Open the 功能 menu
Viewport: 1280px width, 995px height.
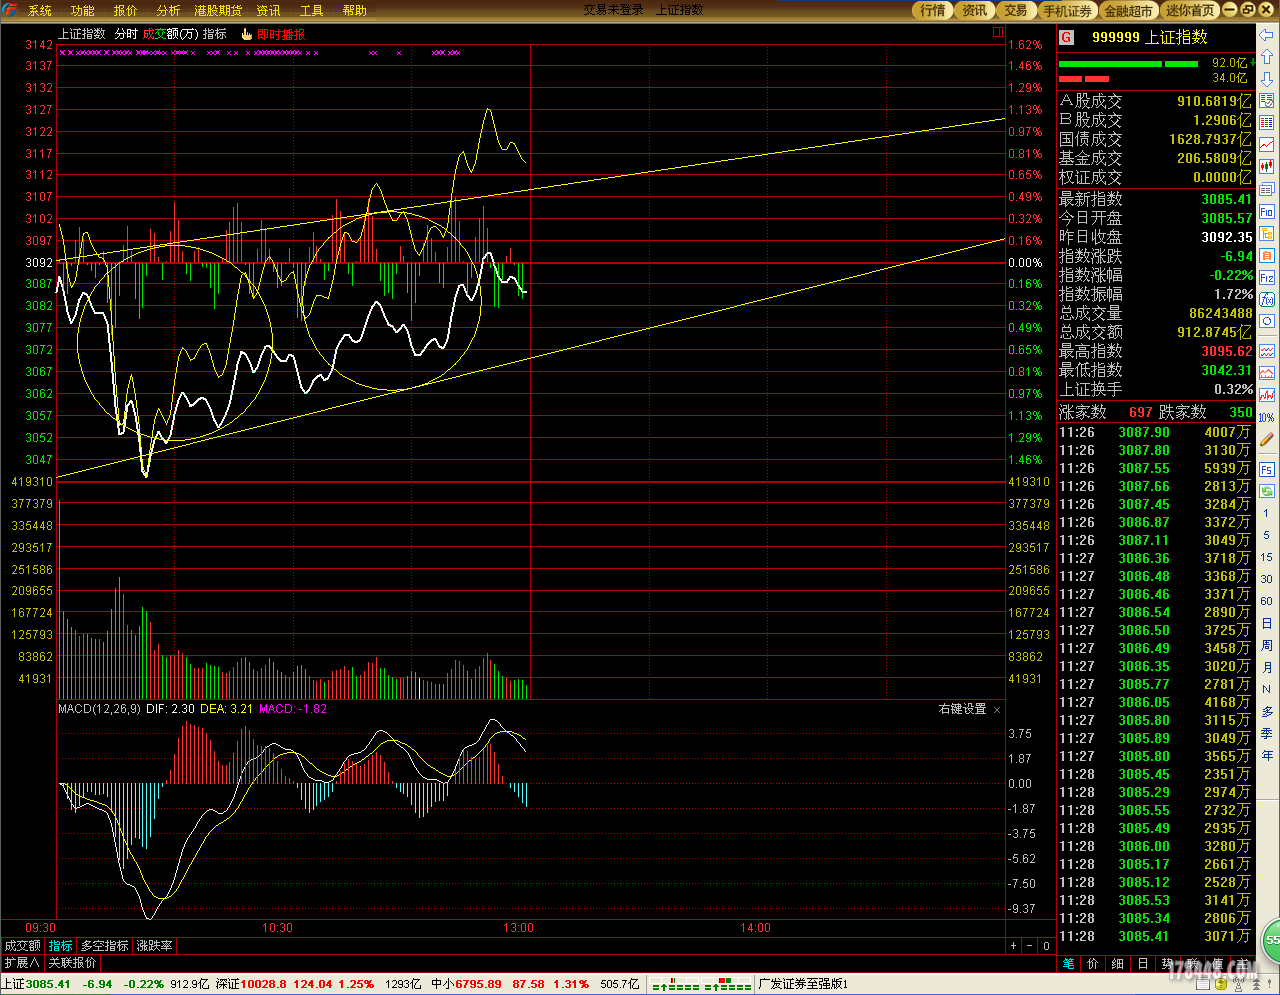83,10
